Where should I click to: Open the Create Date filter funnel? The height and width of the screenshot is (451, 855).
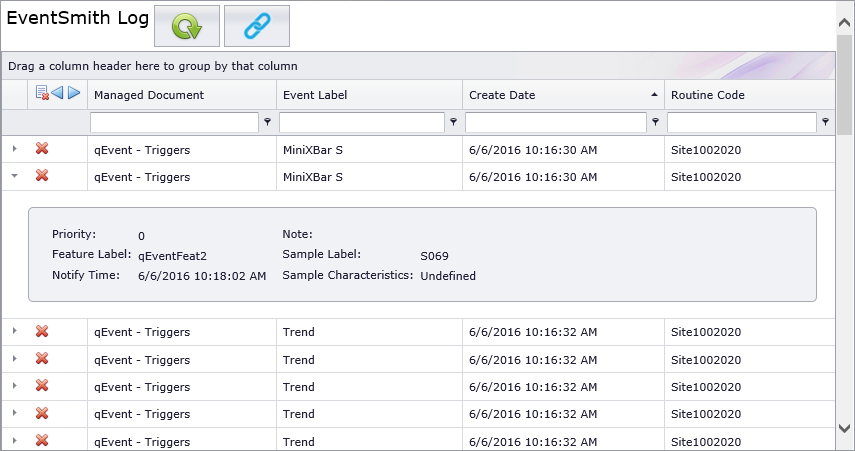coord(656,122)
